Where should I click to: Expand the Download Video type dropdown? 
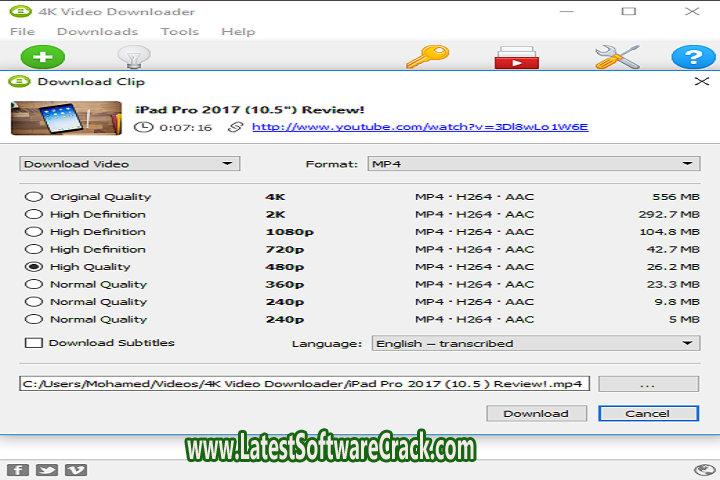click(x=129, y=164)
